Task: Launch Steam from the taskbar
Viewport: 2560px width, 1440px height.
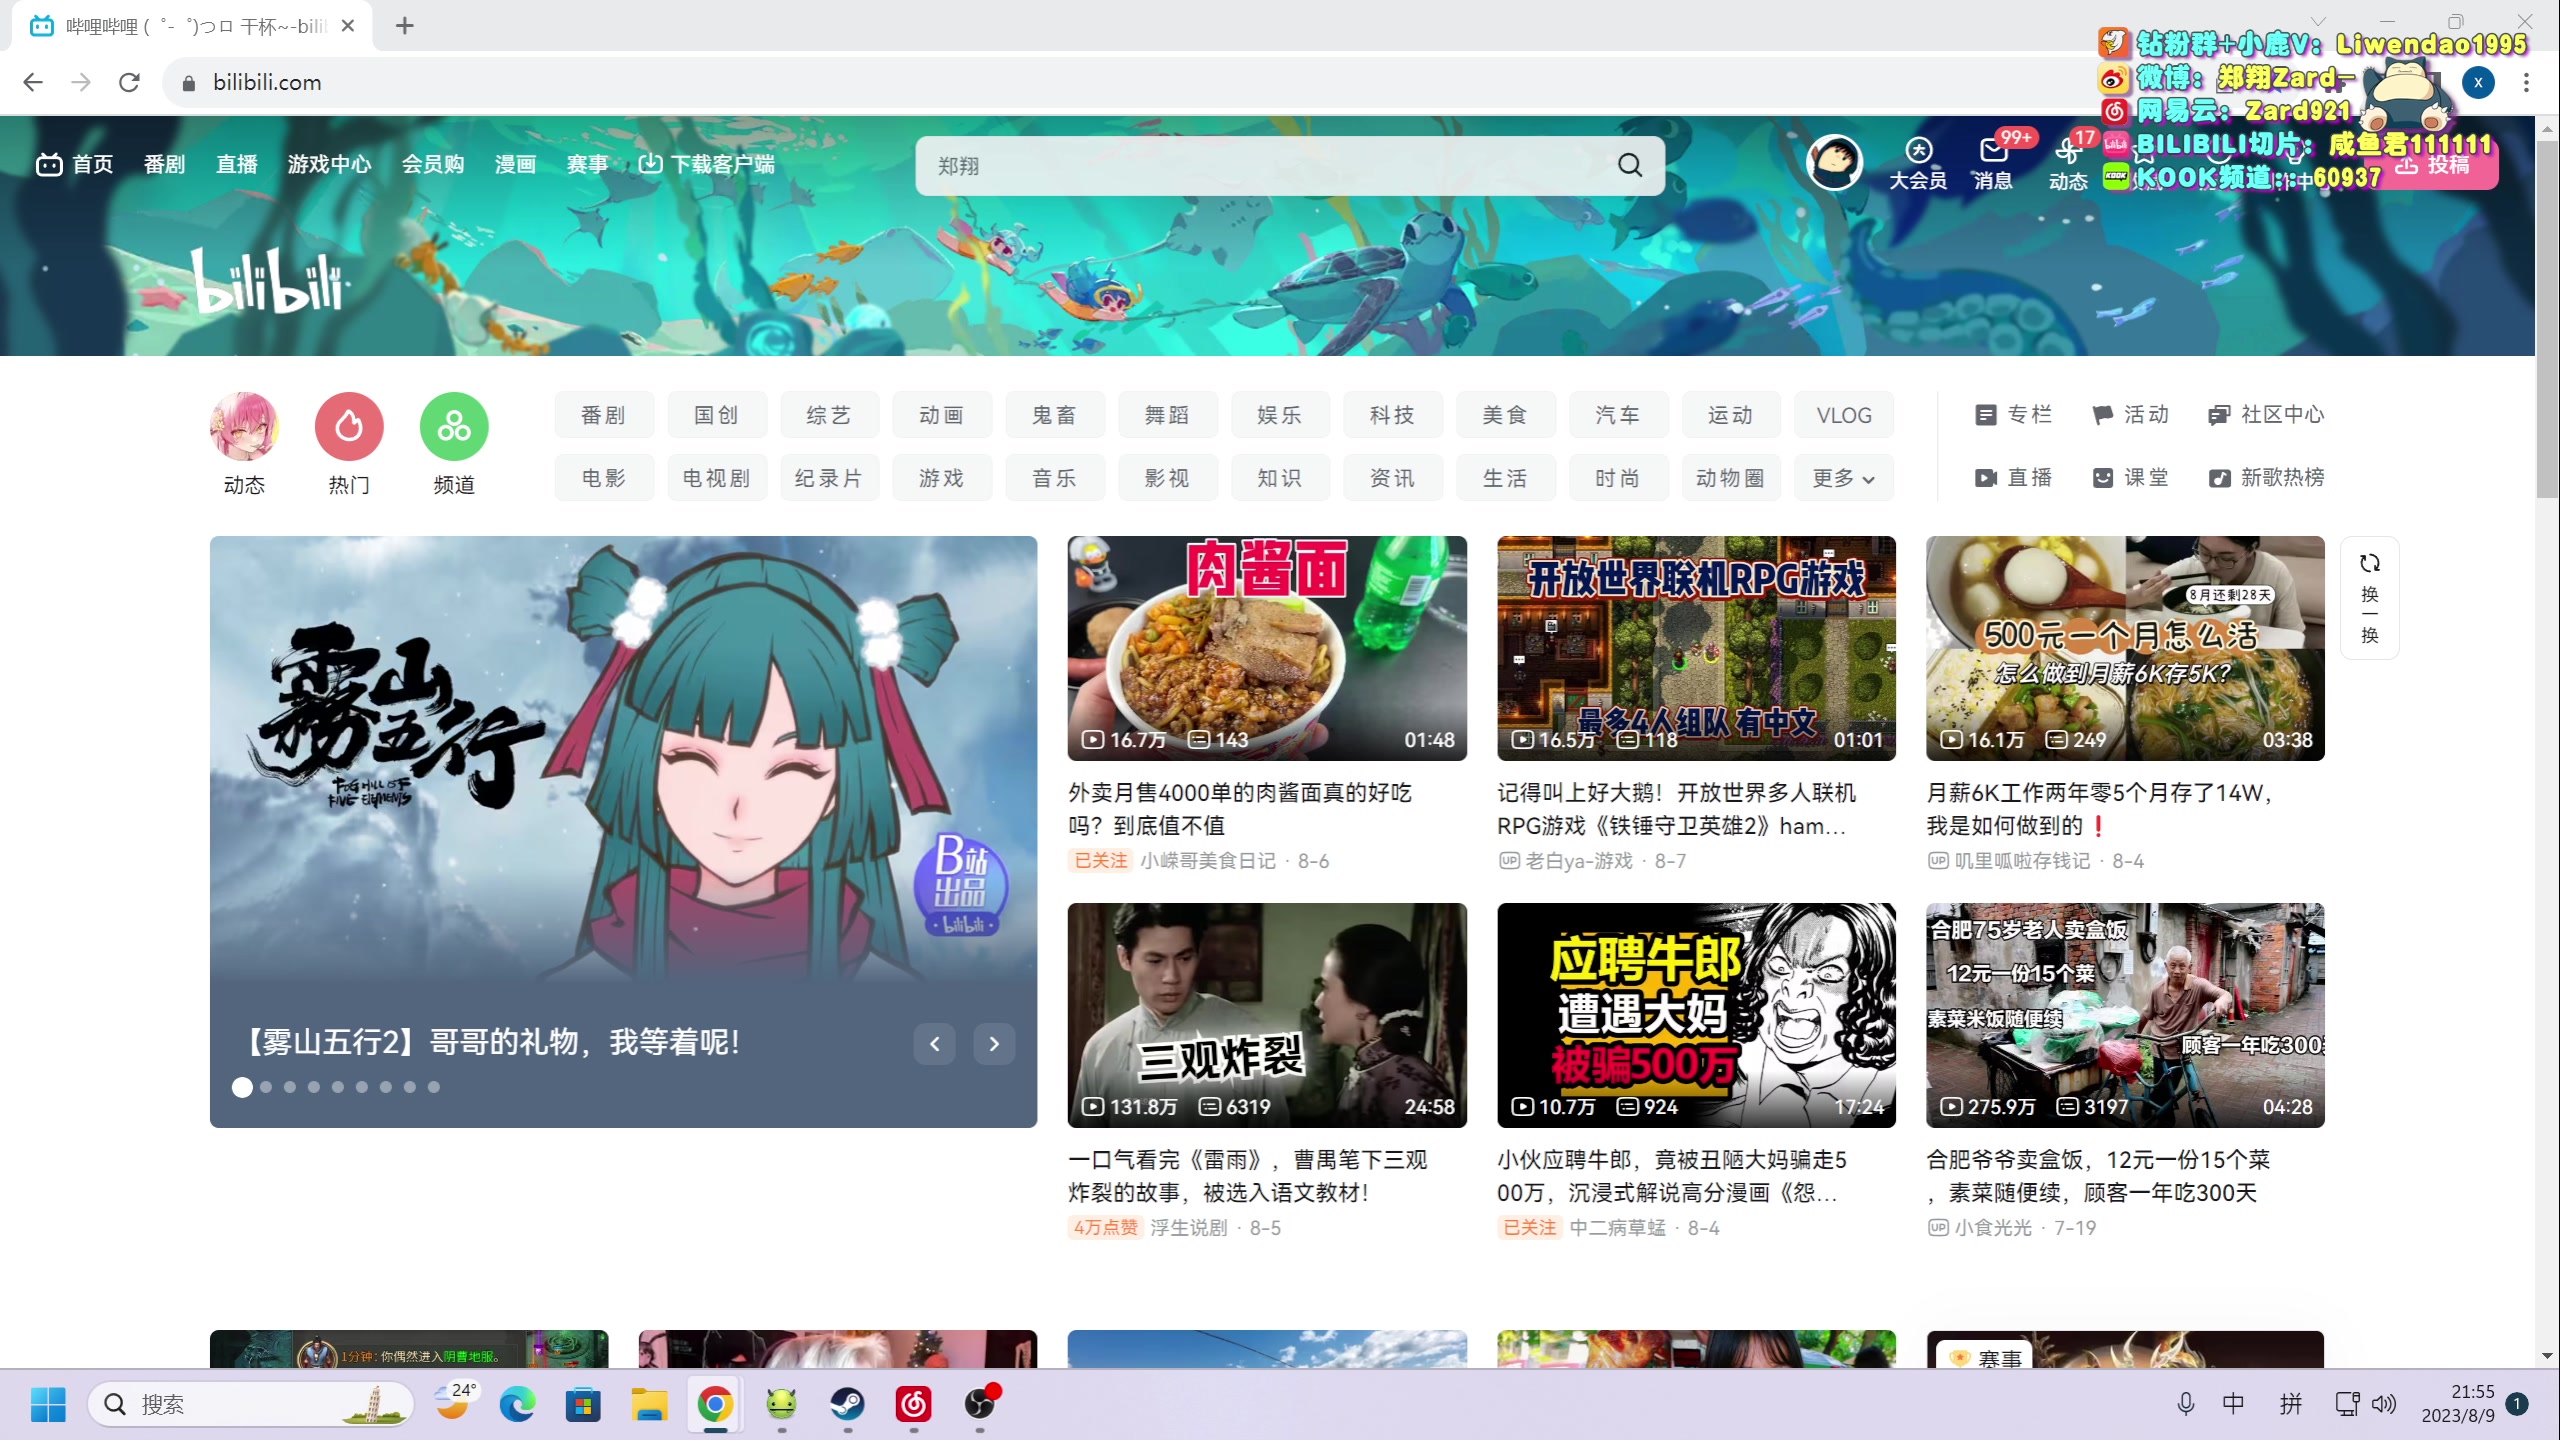Action: tap(847, 1404)
